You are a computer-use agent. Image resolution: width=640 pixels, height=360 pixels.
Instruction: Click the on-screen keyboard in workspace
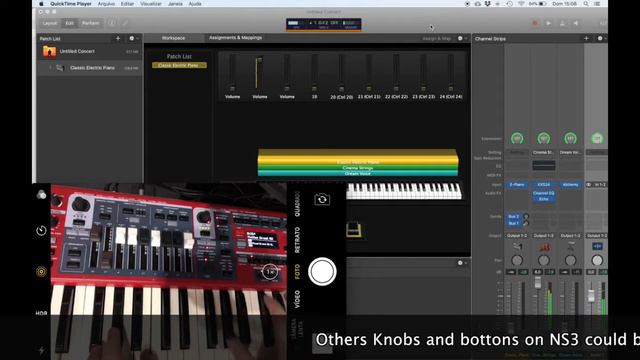404,191
